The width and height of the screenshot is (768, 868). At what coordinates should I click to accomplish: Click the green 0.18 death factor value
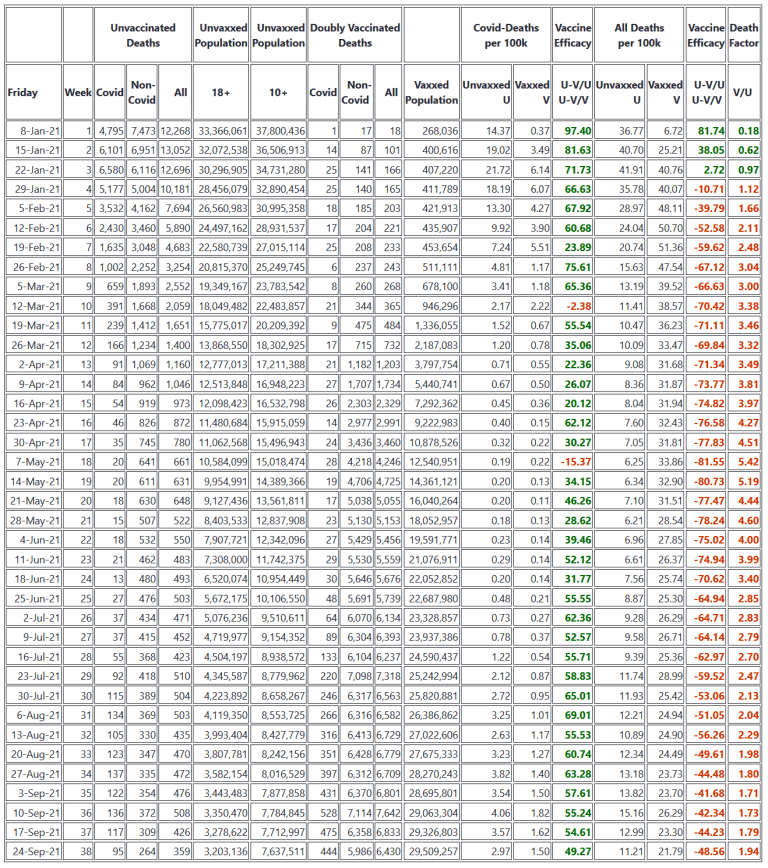click(747, 131)
